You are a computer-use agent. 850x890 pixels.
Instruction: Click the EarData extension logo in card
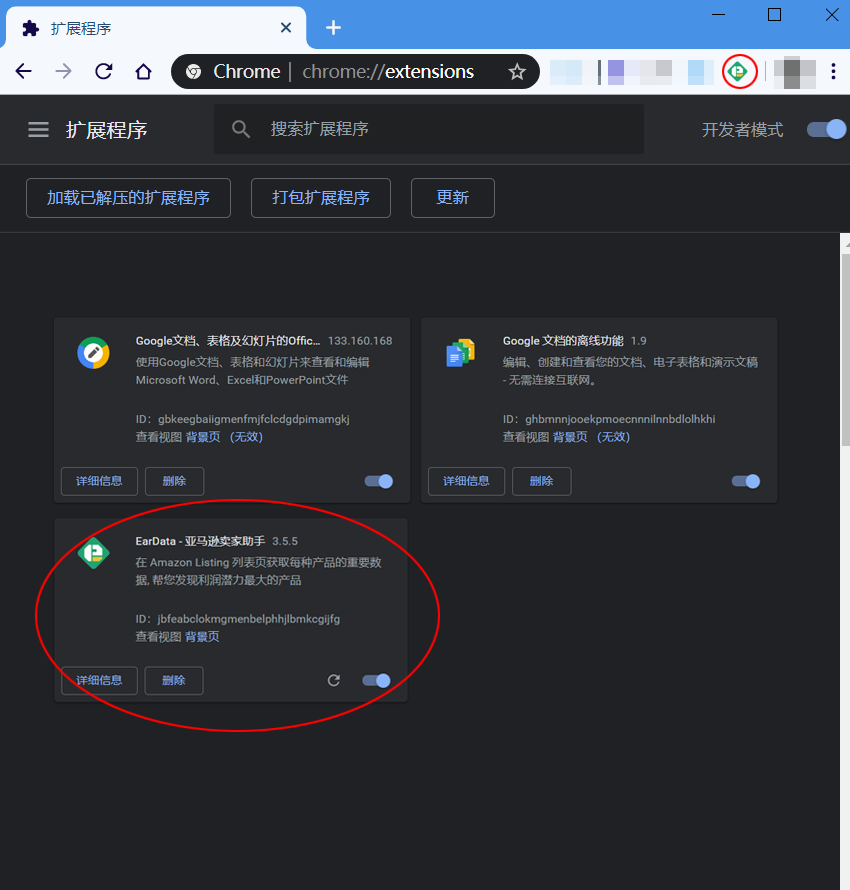click(94, 553)
